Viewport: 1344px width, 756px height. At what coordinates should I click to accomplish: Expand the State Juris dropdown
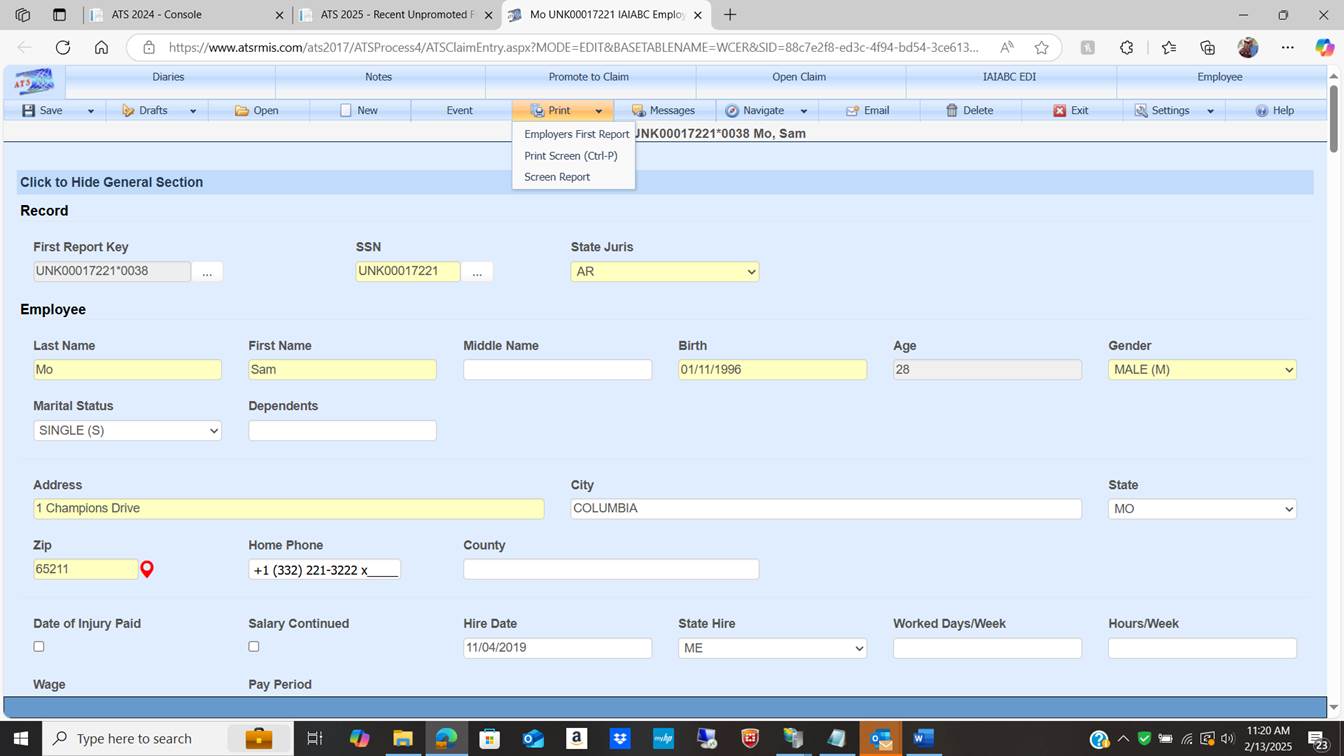coord(664,272)
